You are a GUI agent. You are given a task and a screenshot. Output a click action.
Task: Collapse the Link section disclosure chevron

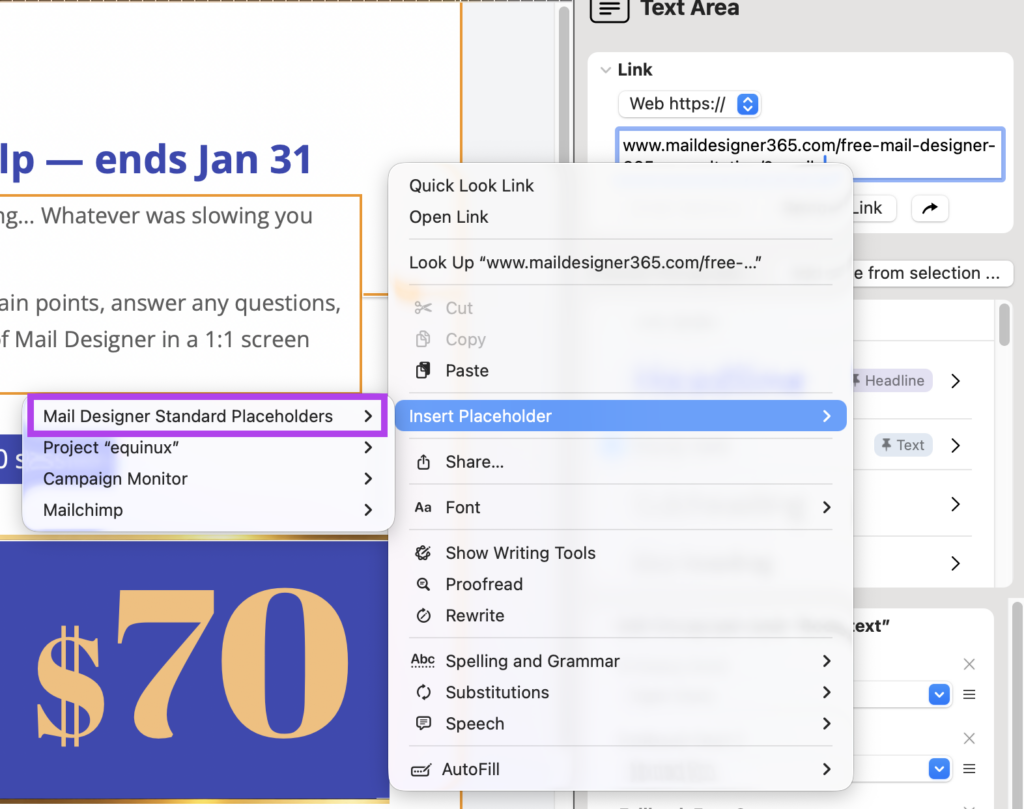[608, 69]
